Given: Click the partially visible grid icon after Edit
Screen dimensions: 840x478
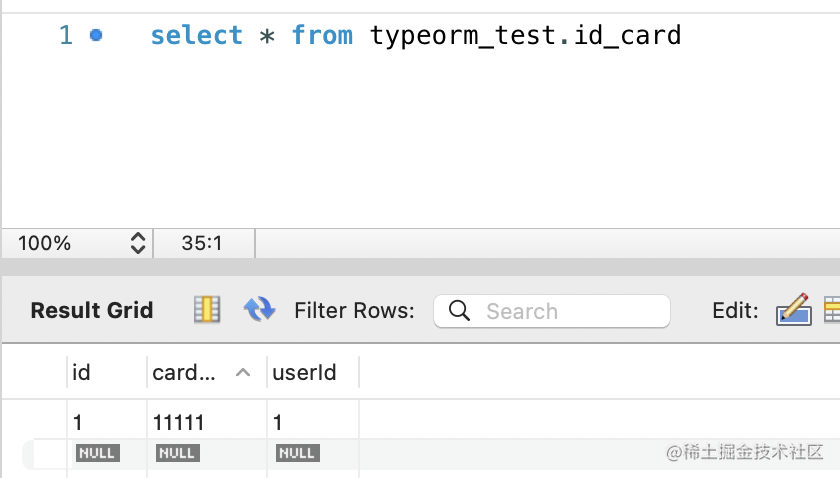Looking at the screenshot, I should tap(831, 310).
